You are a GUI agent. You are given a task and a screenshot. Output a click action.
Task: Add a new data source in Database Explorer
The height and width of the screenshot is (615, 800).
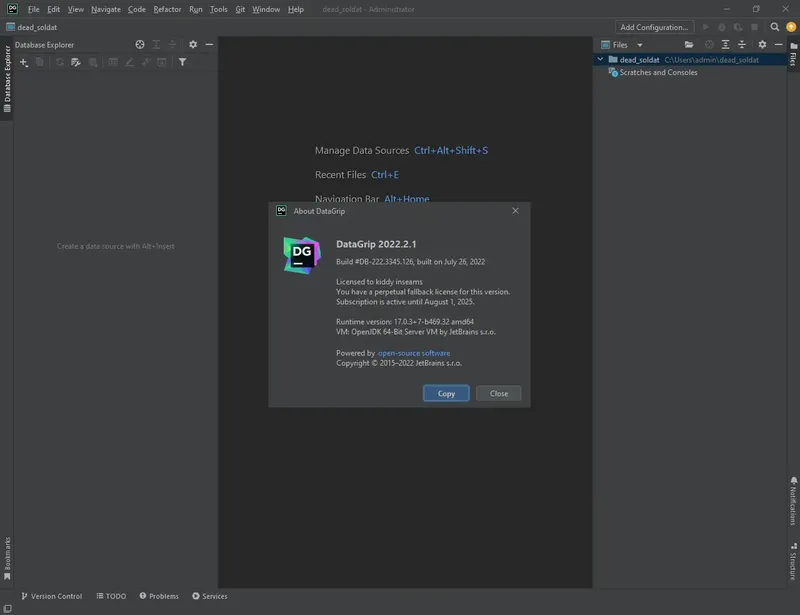click(x=22, y=61)
